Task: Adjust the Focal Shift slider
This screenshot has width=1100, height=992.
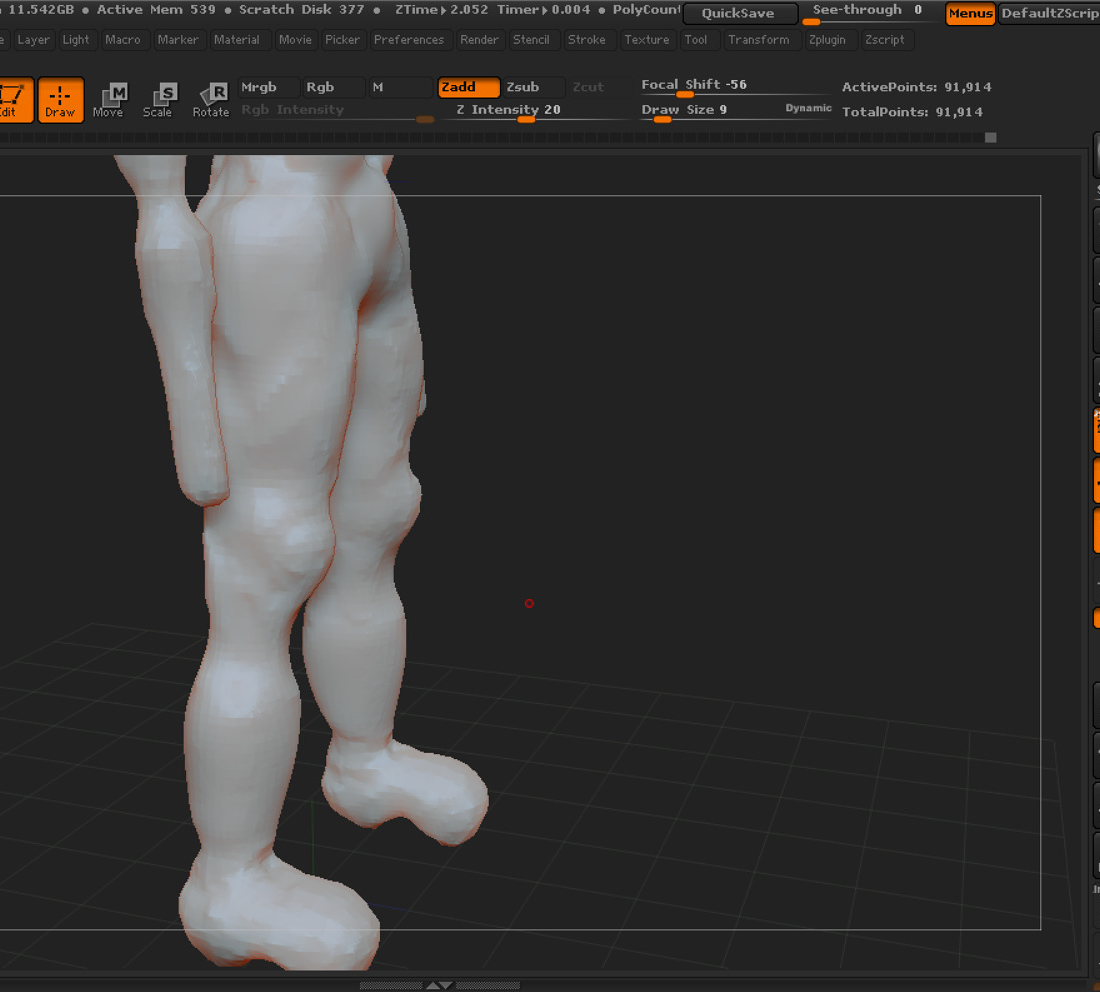Action: [x=734, y=86]
